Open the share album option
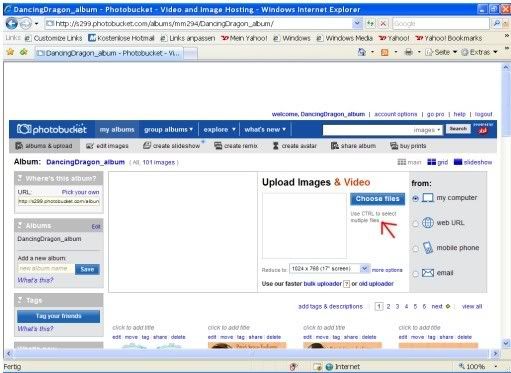Screen dimensions: 511x373 pyautogui.click(x=353, y=146)
